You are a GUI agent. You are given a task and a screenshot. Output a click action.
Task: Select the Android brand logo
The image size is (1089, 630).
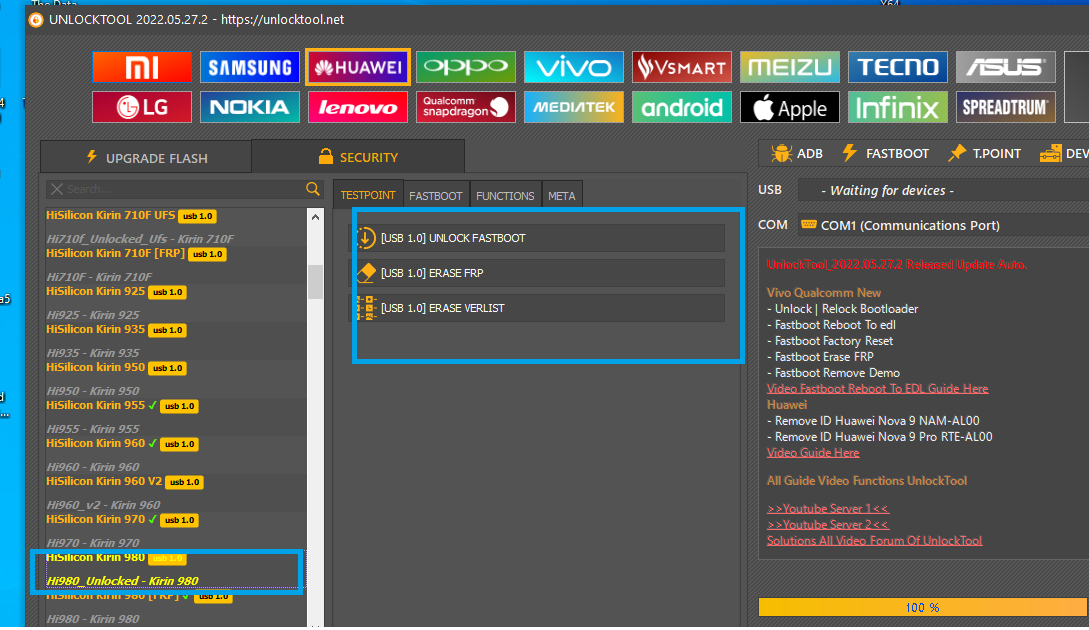(x=682, y=107)
